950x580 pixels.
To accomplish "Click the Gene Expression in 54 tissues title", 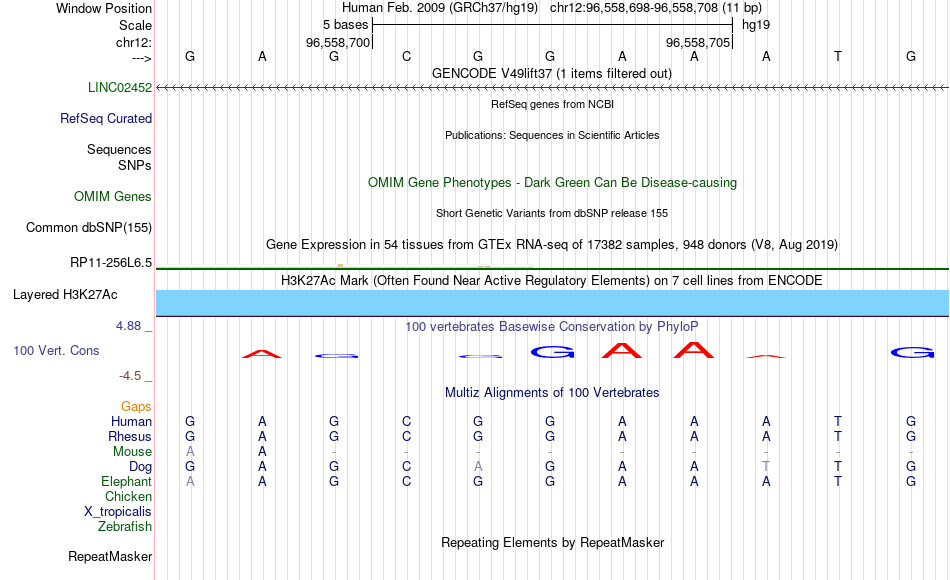I will click(552, 245).
